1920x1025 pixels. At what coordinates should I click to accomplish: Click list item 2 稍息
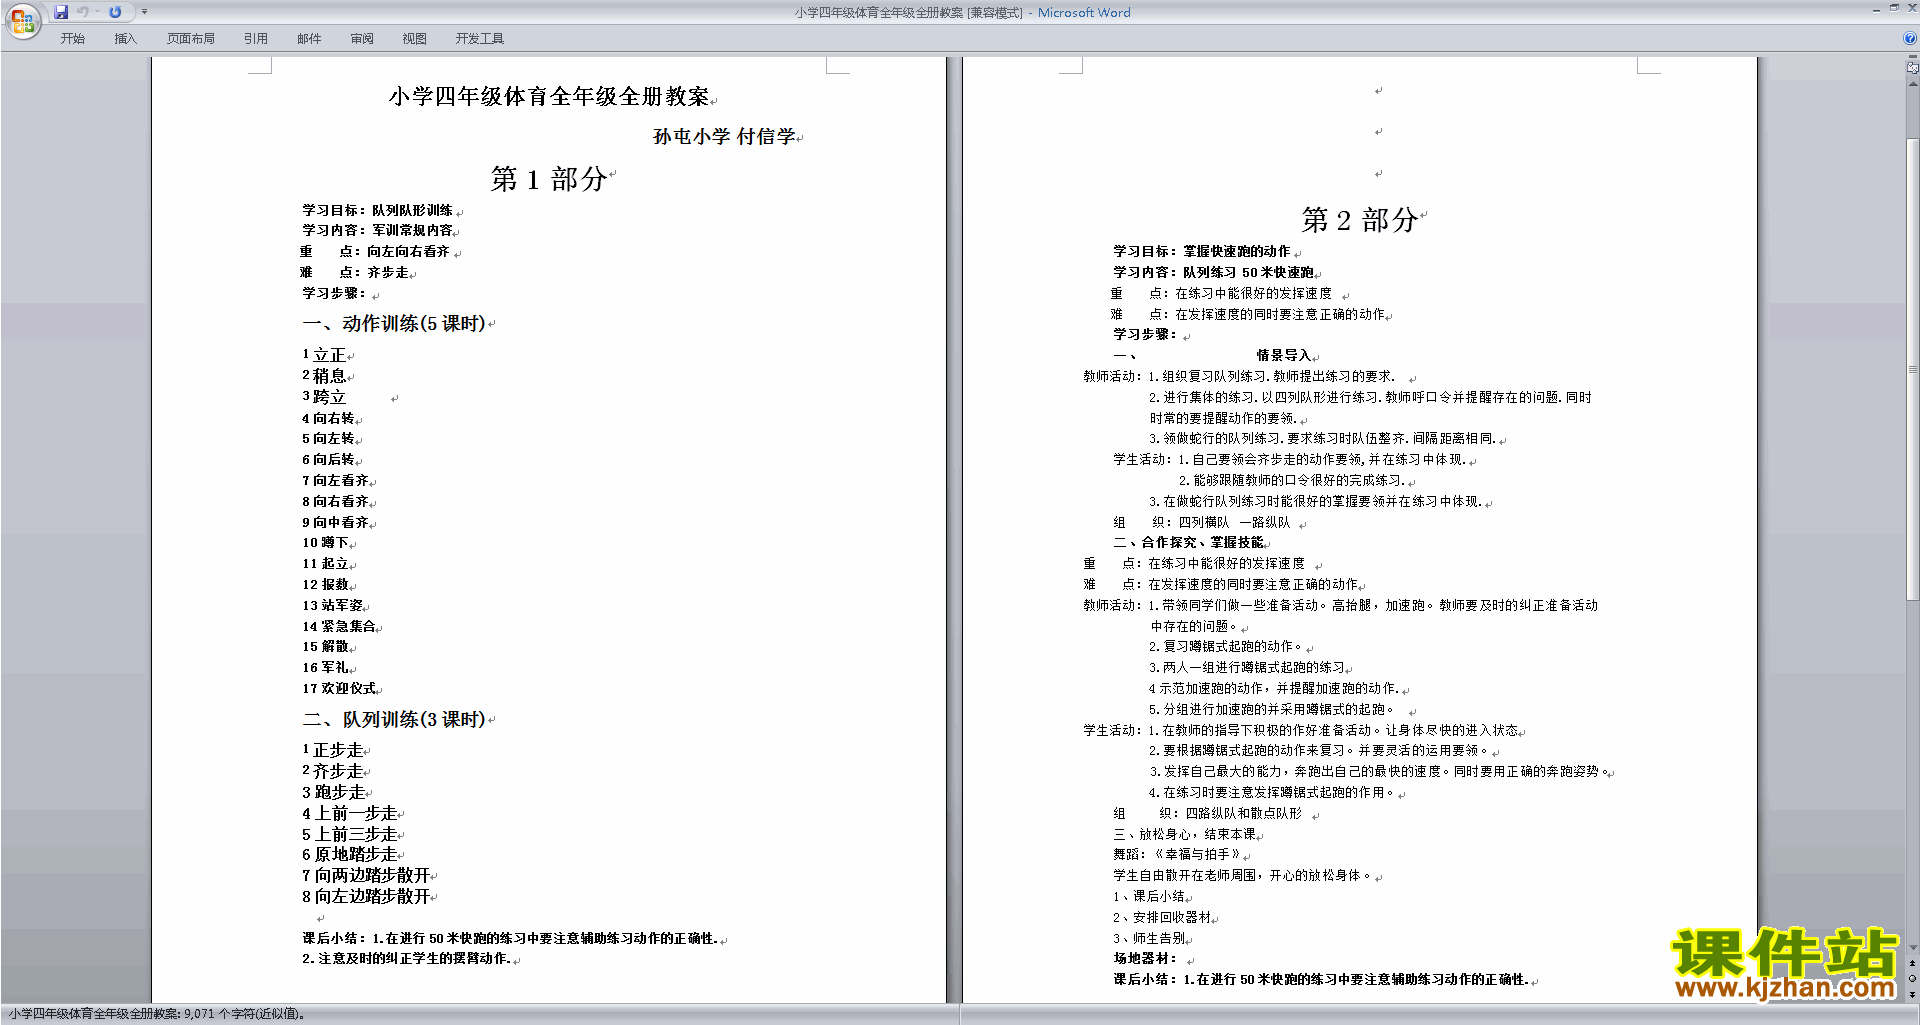pos(324,376)
